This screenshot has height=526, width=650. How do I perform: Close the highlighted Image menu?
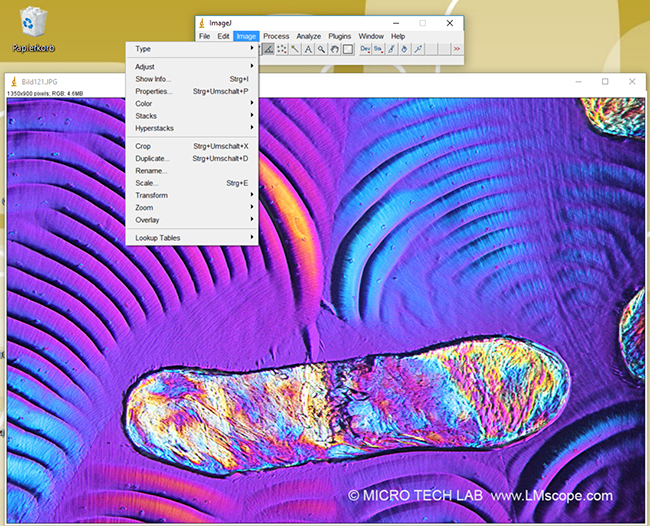pyautogui.click(x=246, y=36)
